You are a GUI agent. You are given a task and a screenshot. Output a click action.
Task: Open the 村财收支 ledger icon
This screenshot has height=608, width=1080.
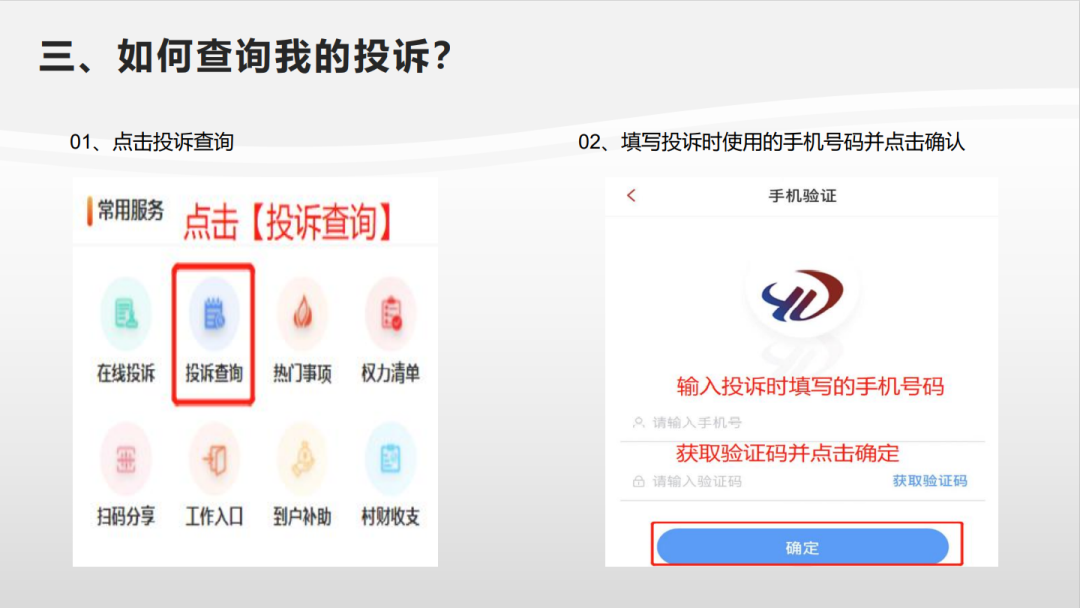[x=391, y=459]
